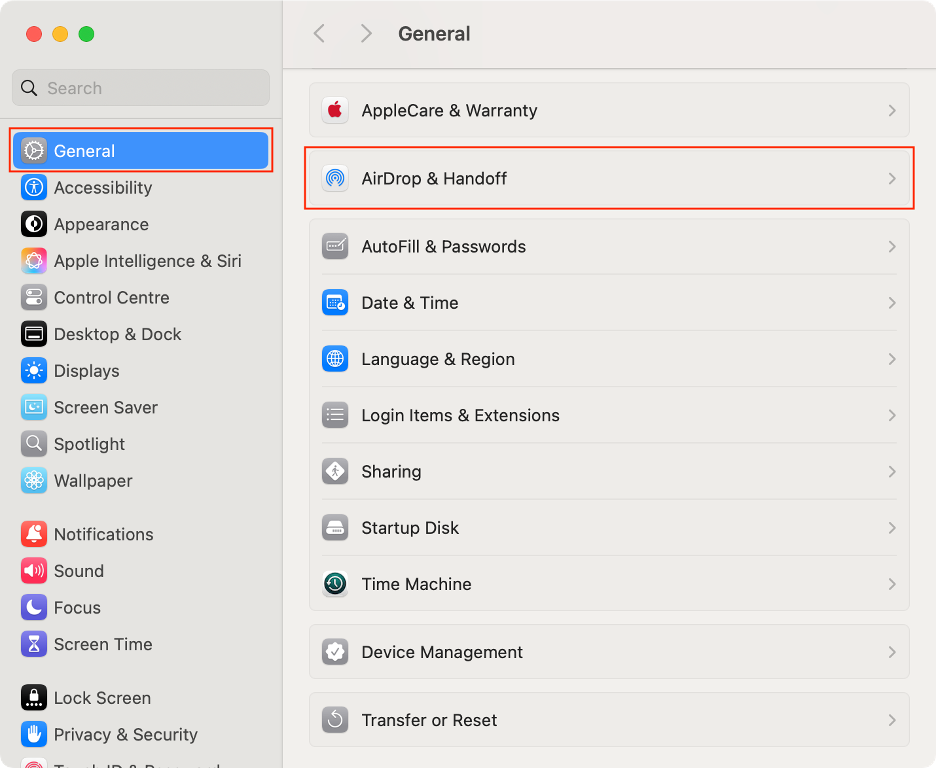
Task: Click the Screen Time hourglass icon
Action: click(34, 644)
